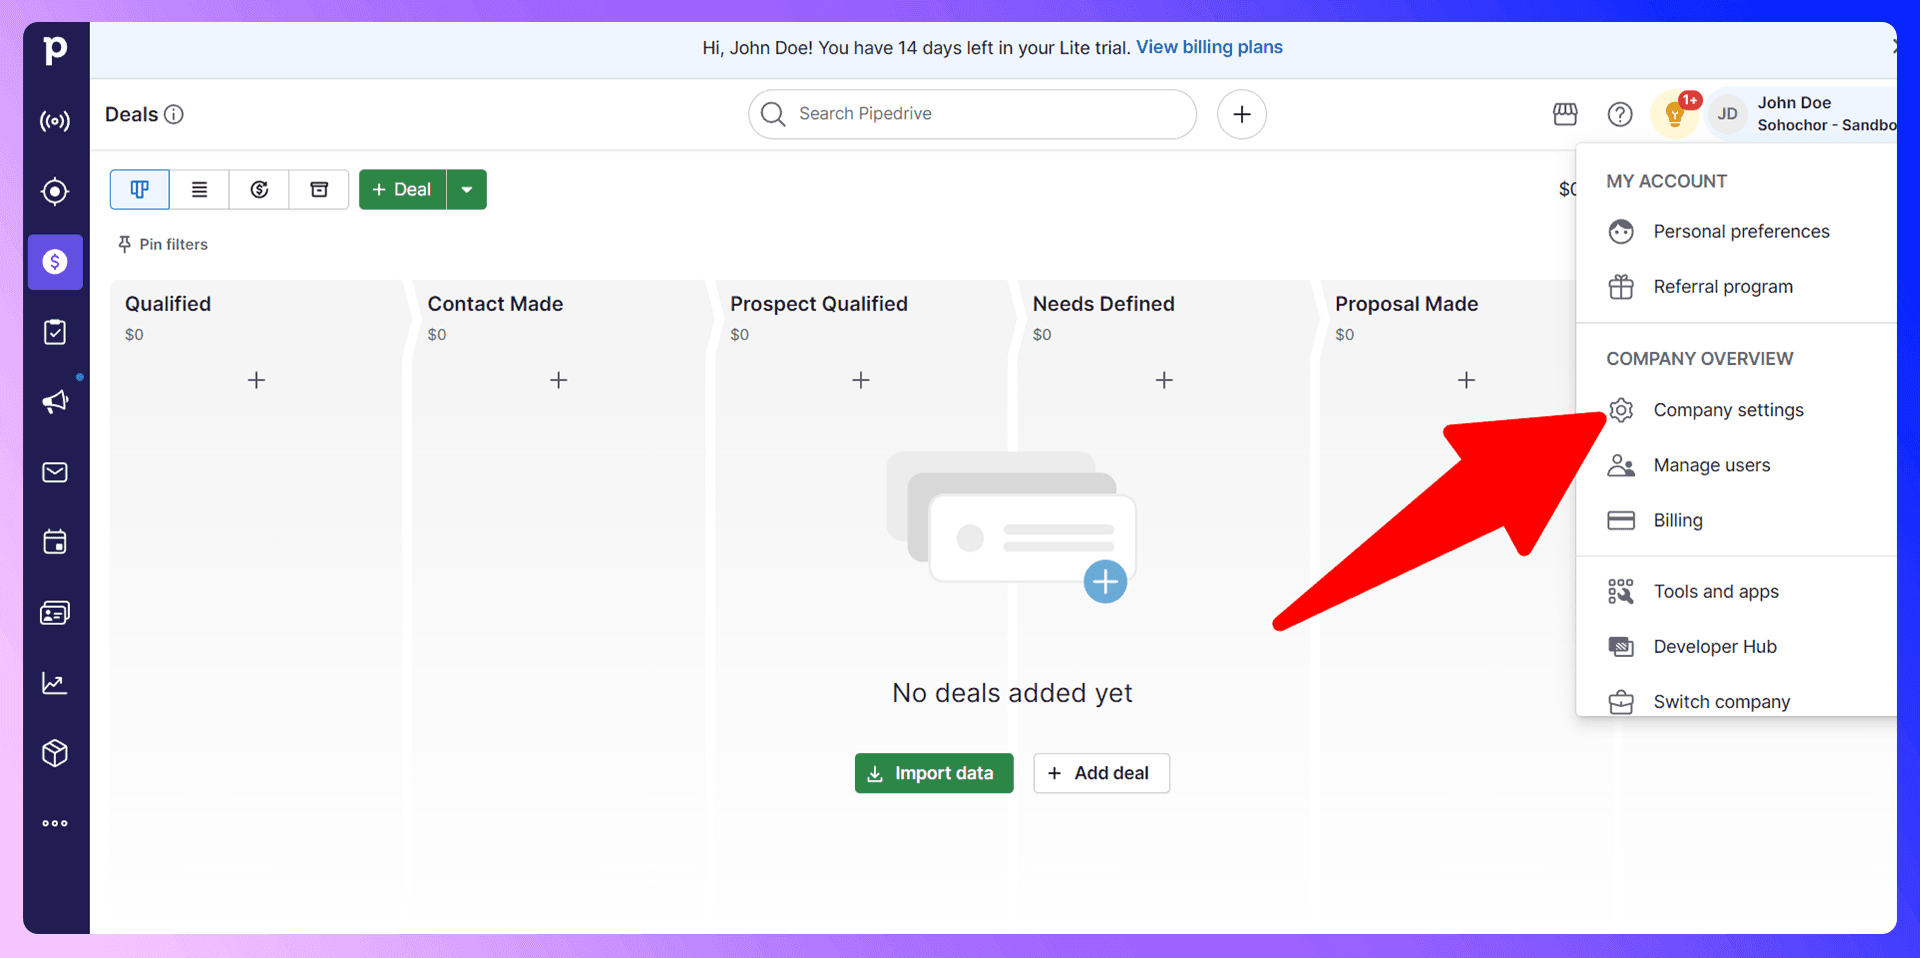Add a deal in Contact Made stage
This screenshot has width=1920, height=958.
click(559, 380)
